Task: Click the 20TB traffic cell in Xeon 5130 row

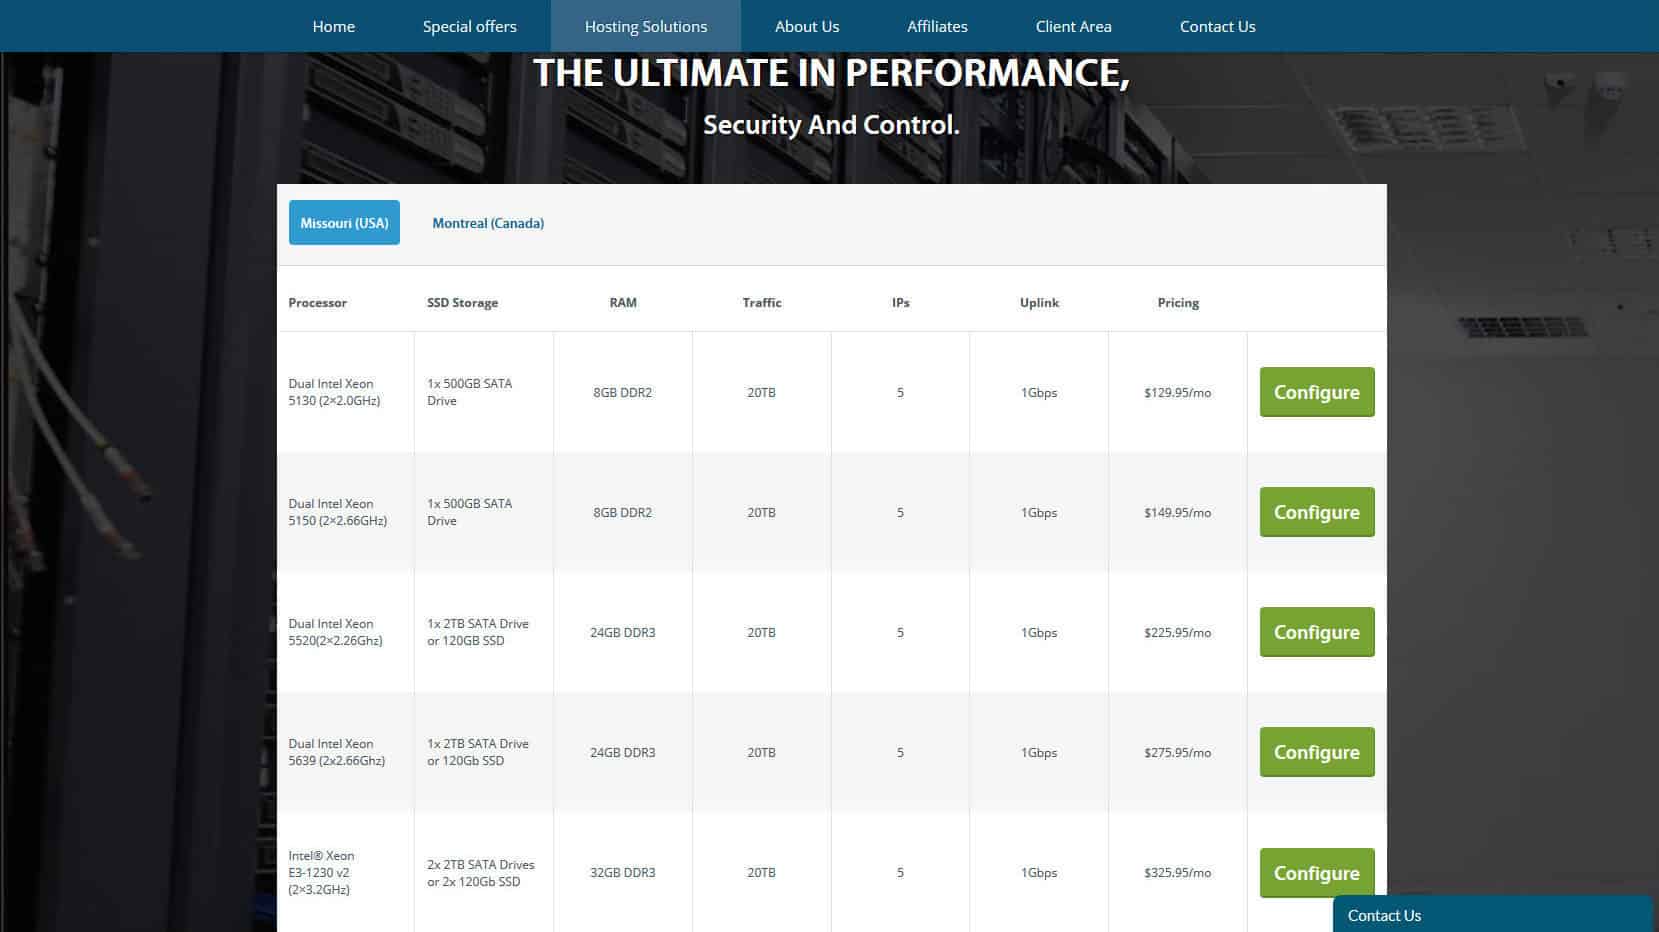Action: (x=762, y=393)
